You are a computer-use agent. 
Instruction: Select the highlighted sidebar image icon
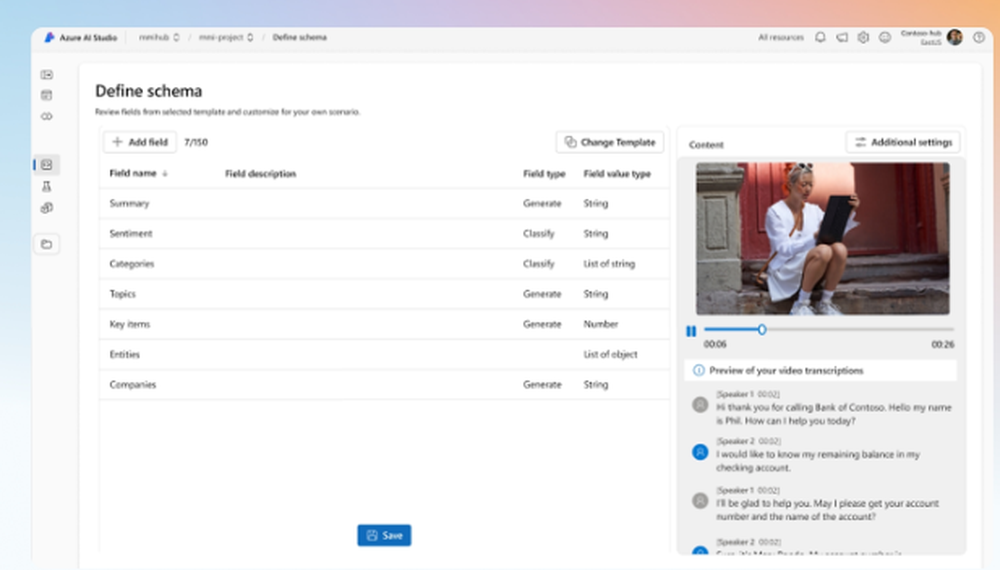pyautogui.click(x=47, y=165)
